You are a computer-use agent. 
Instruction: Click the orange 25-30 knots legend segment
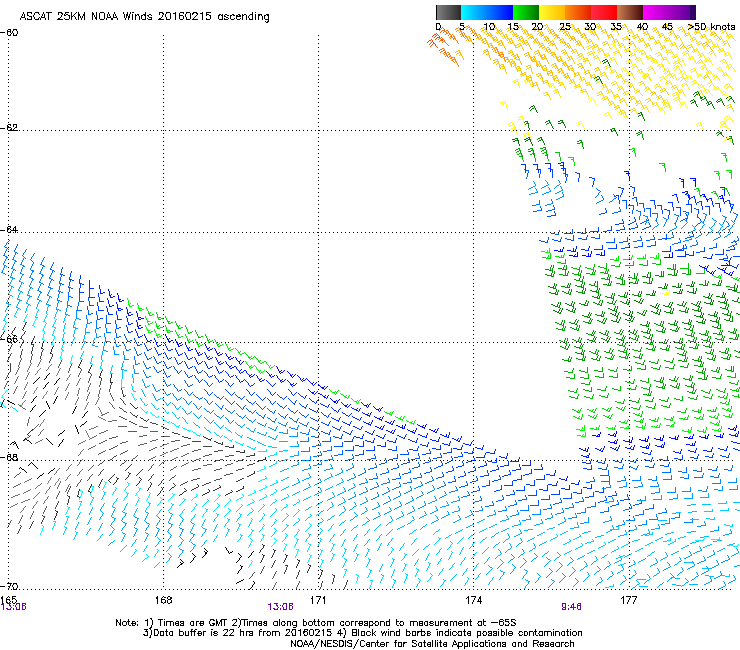(x=578, y=12)
